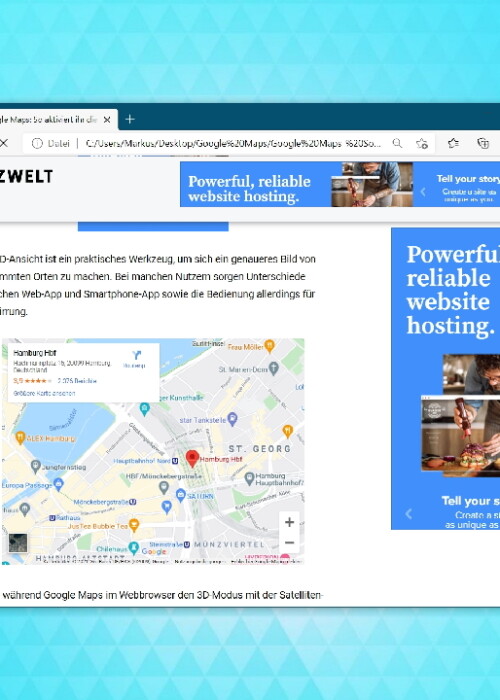Click the zoom magnifier icon in address bar
Image resolution: width=500 pixels, height=700 pixels.
397,143
